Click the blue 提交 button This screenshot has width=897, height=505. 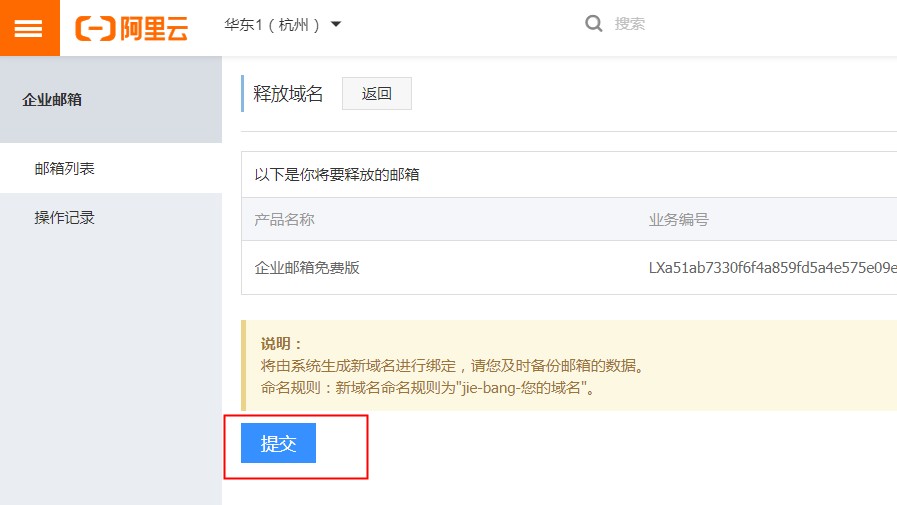[x=279, y=444]
